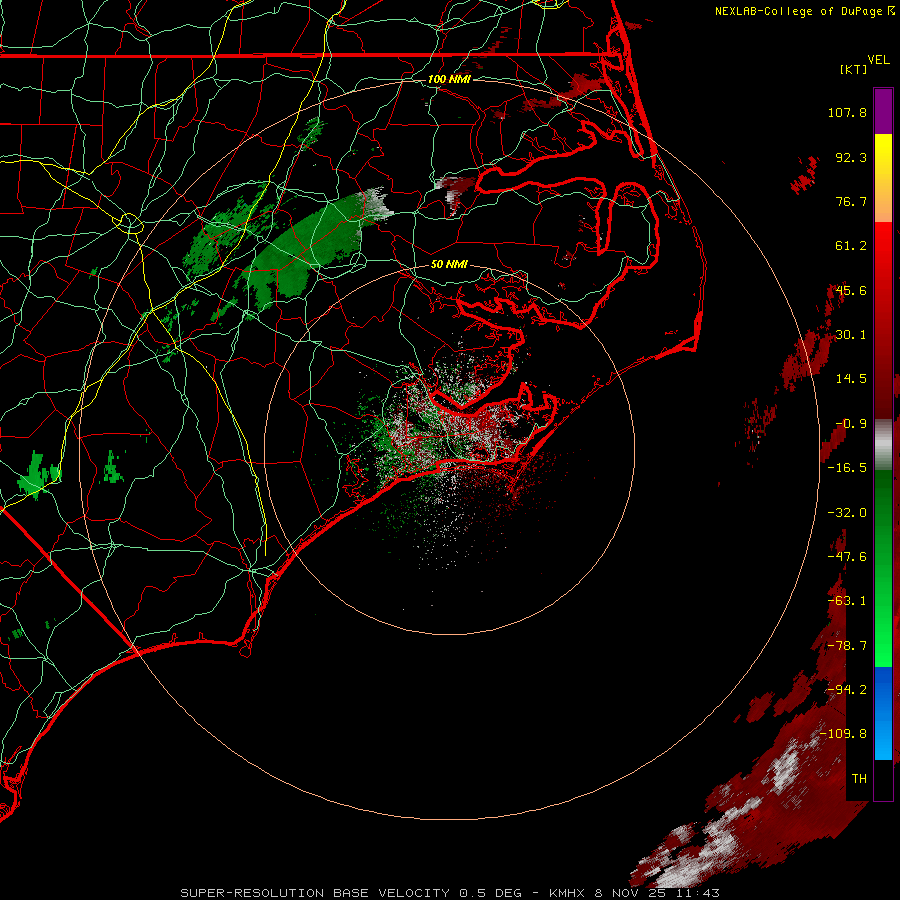
Task: Click the -63.1 legend value
Action: [847, 601]
